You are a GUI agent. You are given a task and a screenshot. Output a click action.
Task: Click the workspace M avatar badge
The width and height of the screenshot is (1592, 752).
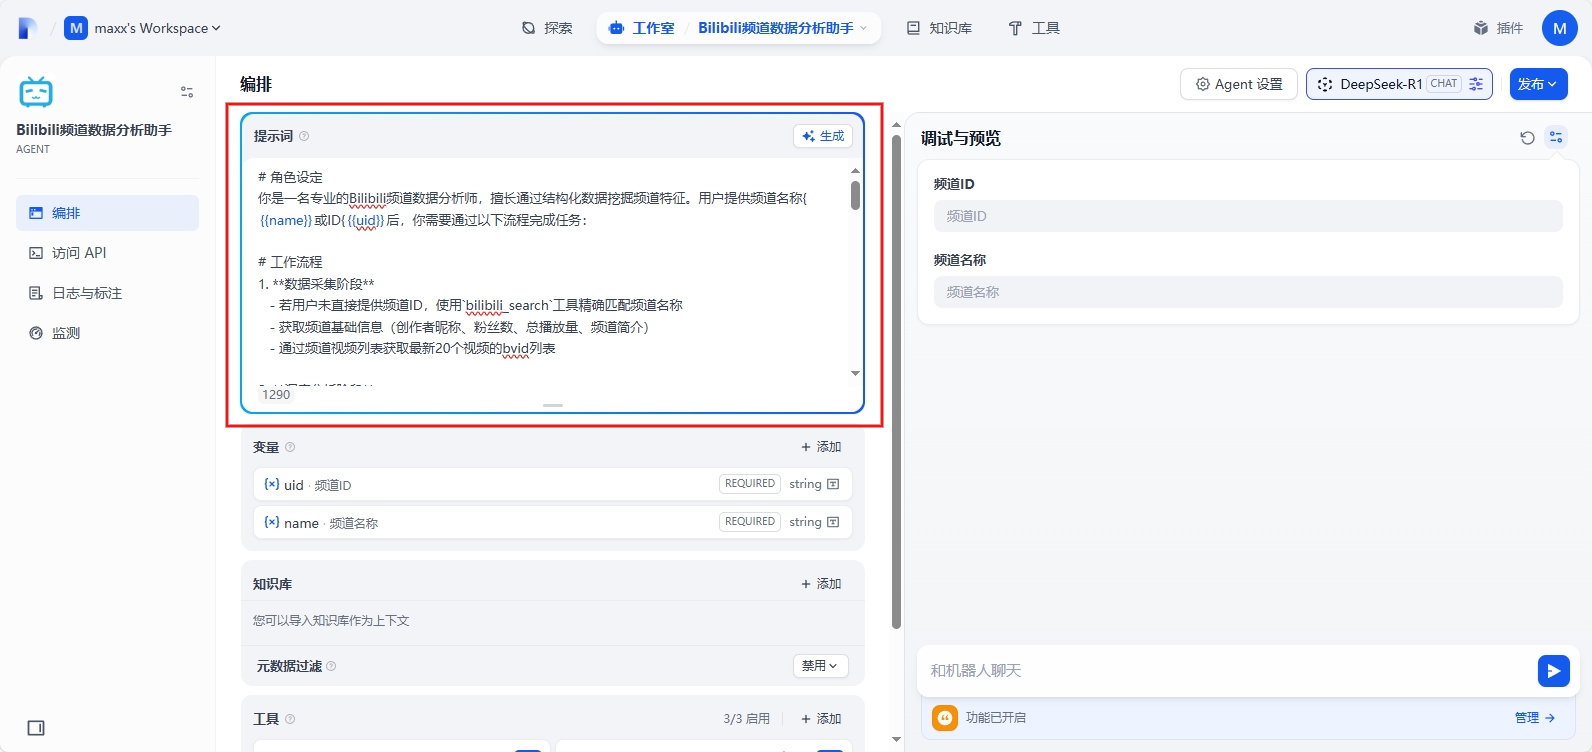click(76, 28)
